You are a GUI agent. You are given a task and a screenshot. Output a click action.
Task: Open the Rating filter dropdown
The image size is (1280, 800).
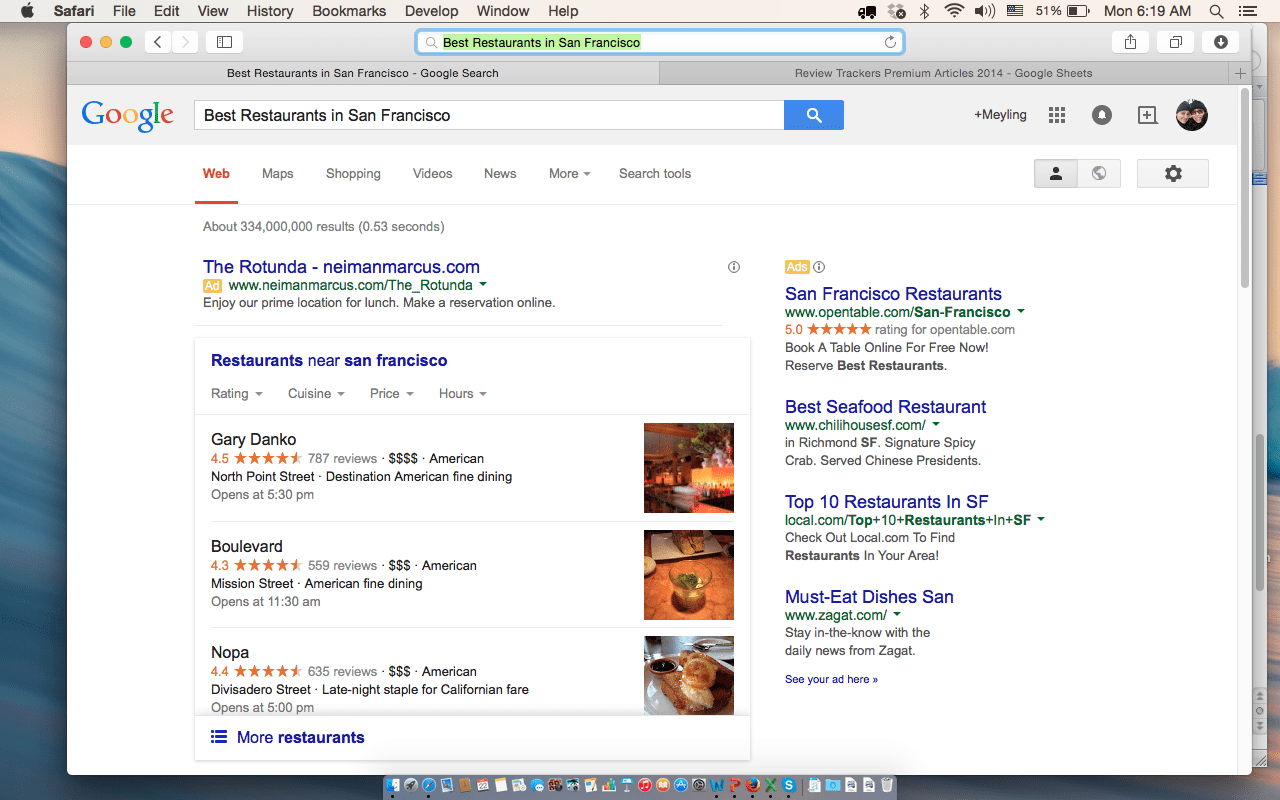pyautogui.click(x=237, y=394)
